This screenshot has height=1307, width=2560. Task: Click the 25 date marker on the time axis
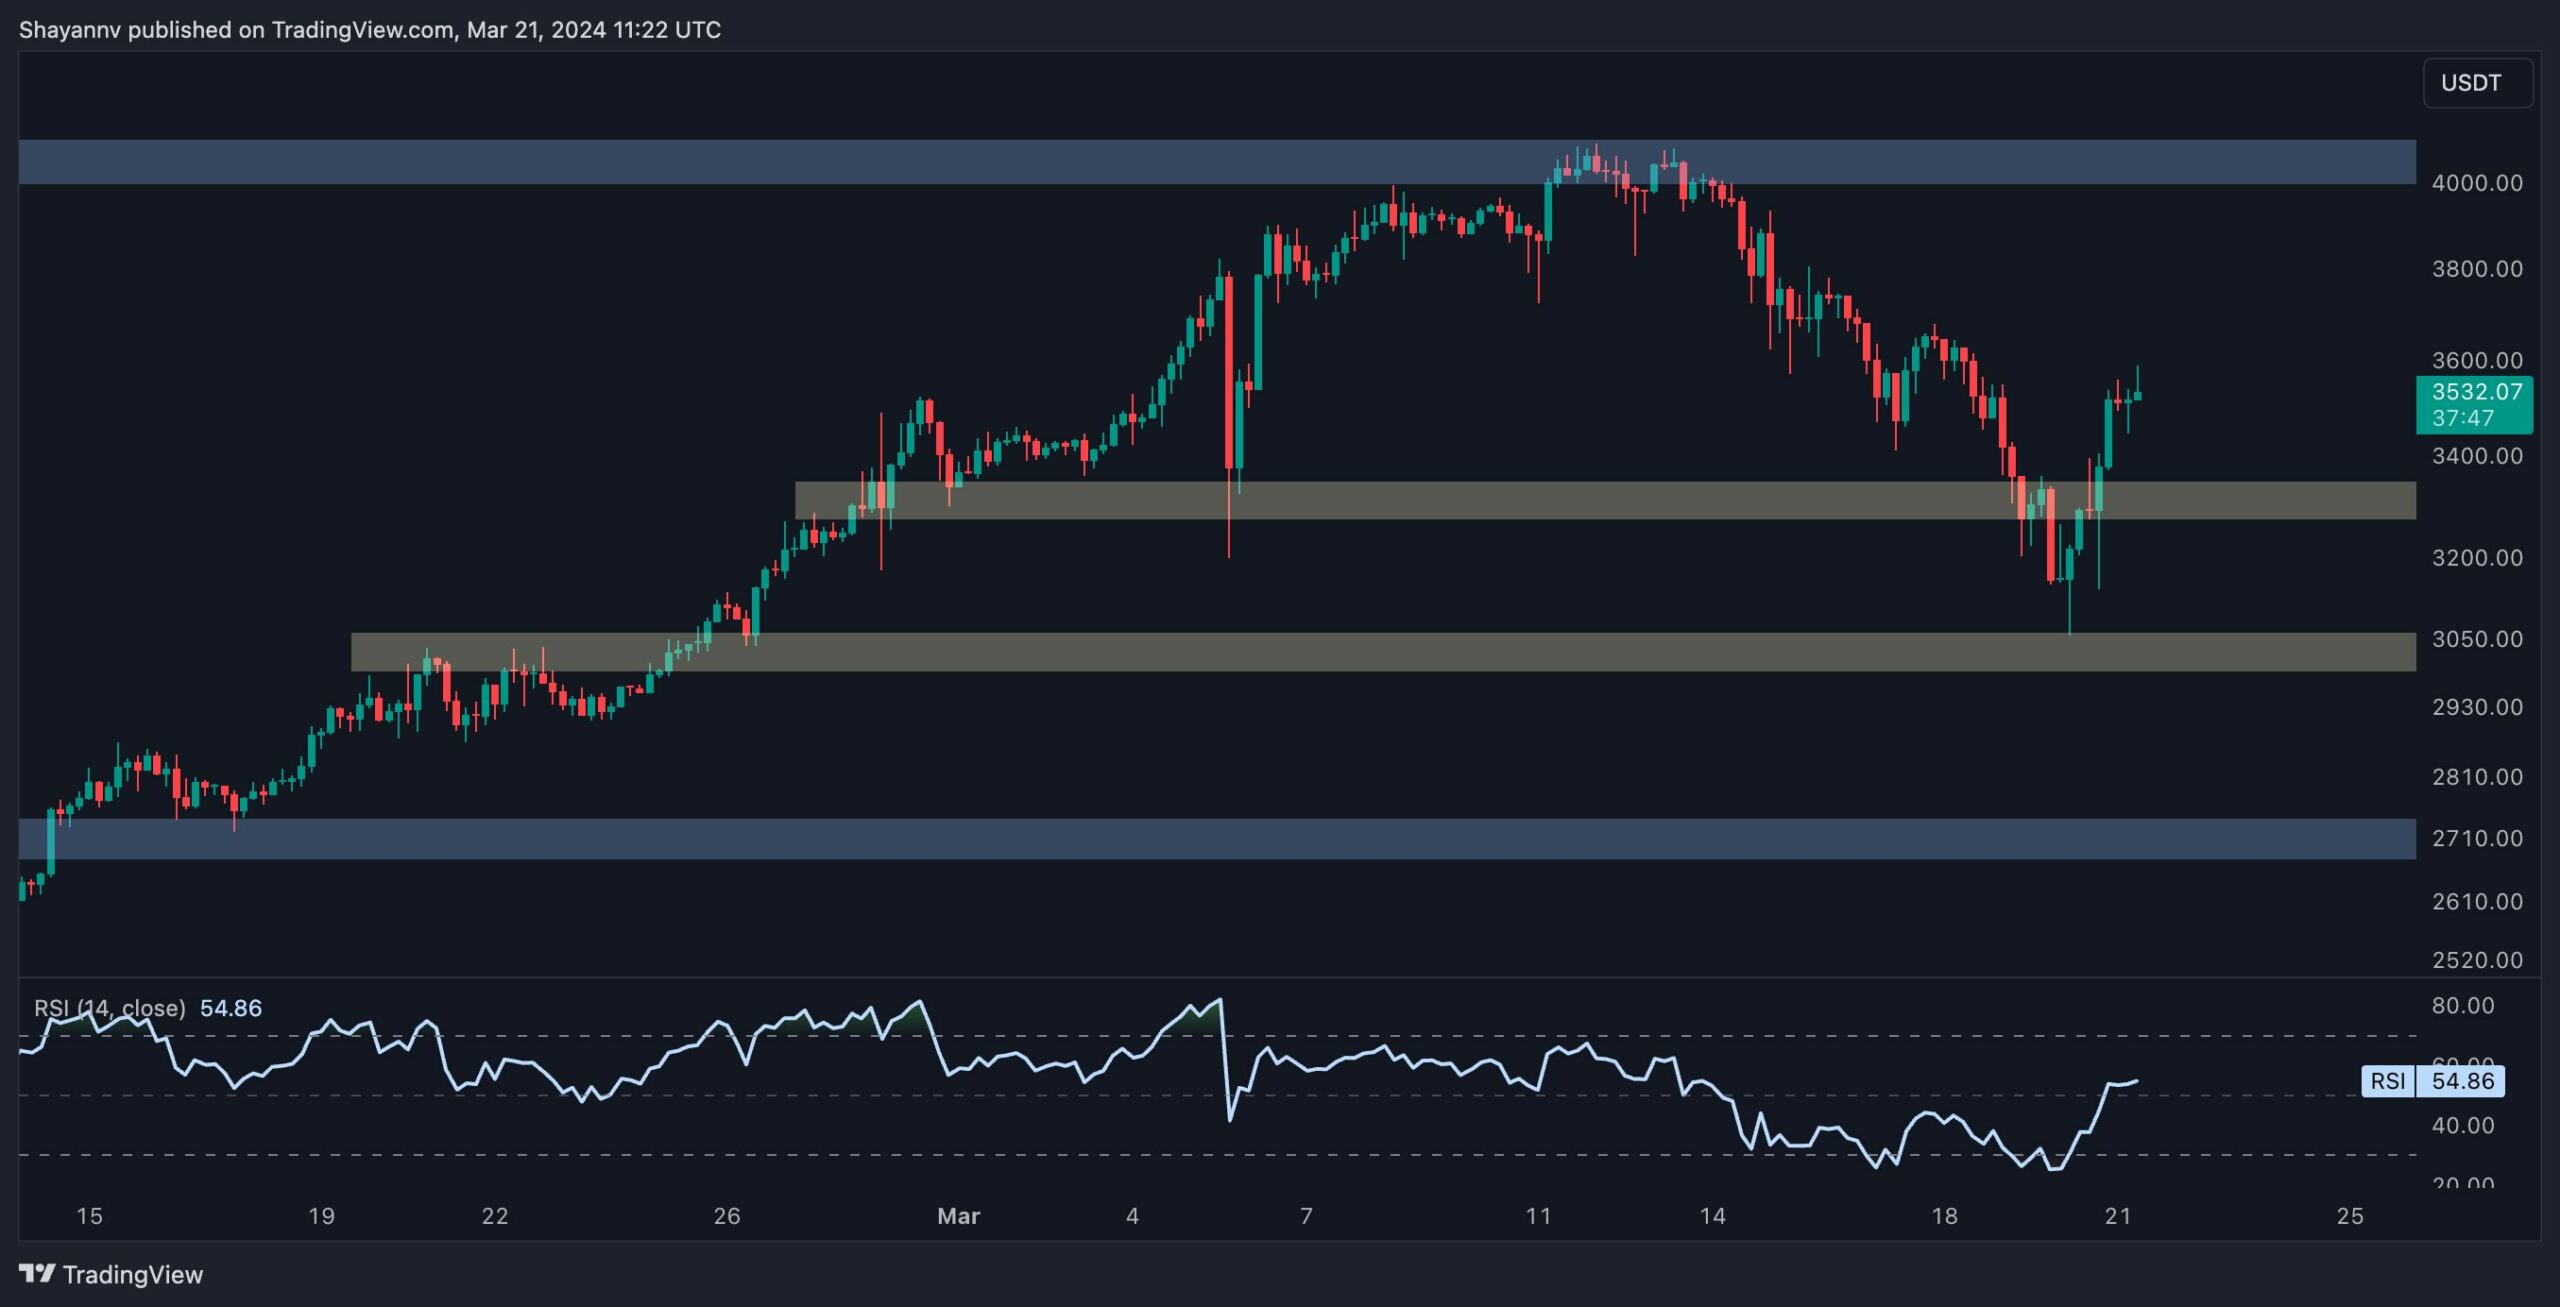click(2349, 1216)
